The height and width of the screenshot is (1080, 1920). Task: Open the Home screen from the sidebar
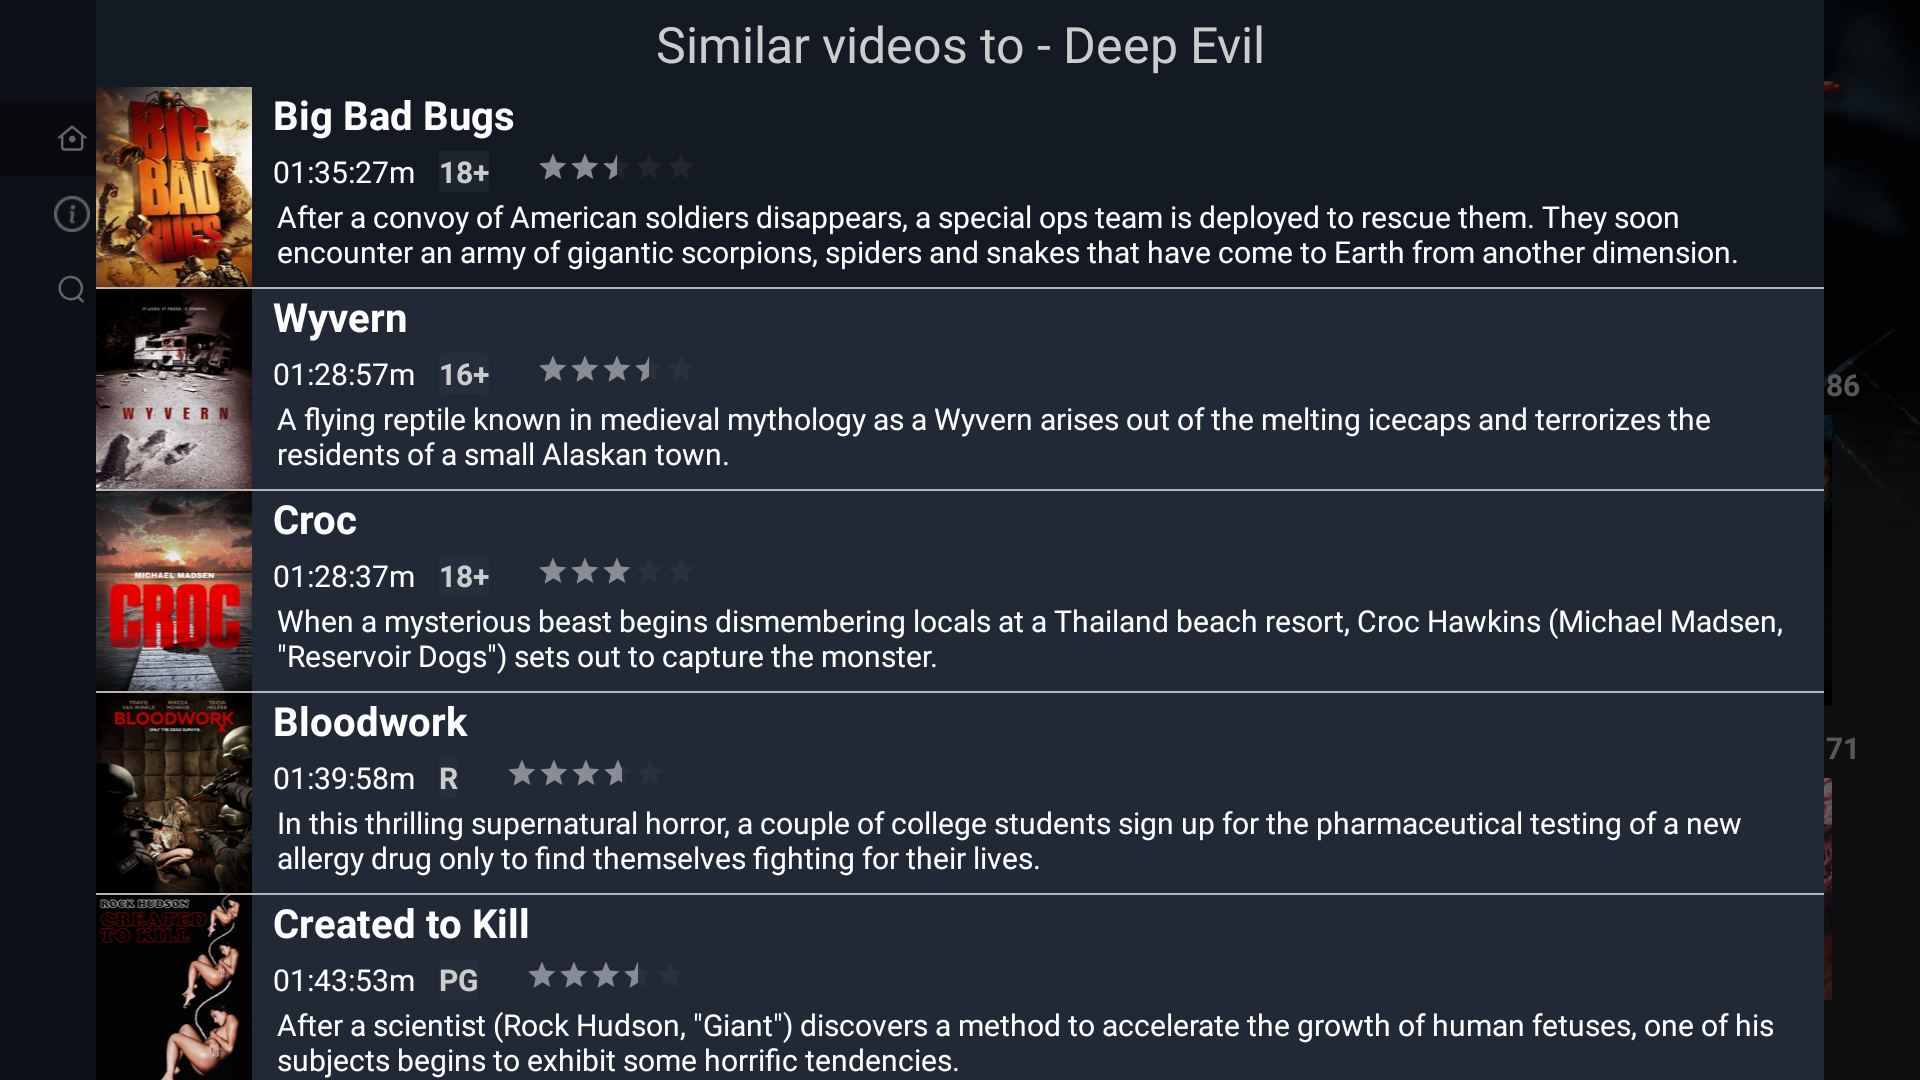coord(71,138)
